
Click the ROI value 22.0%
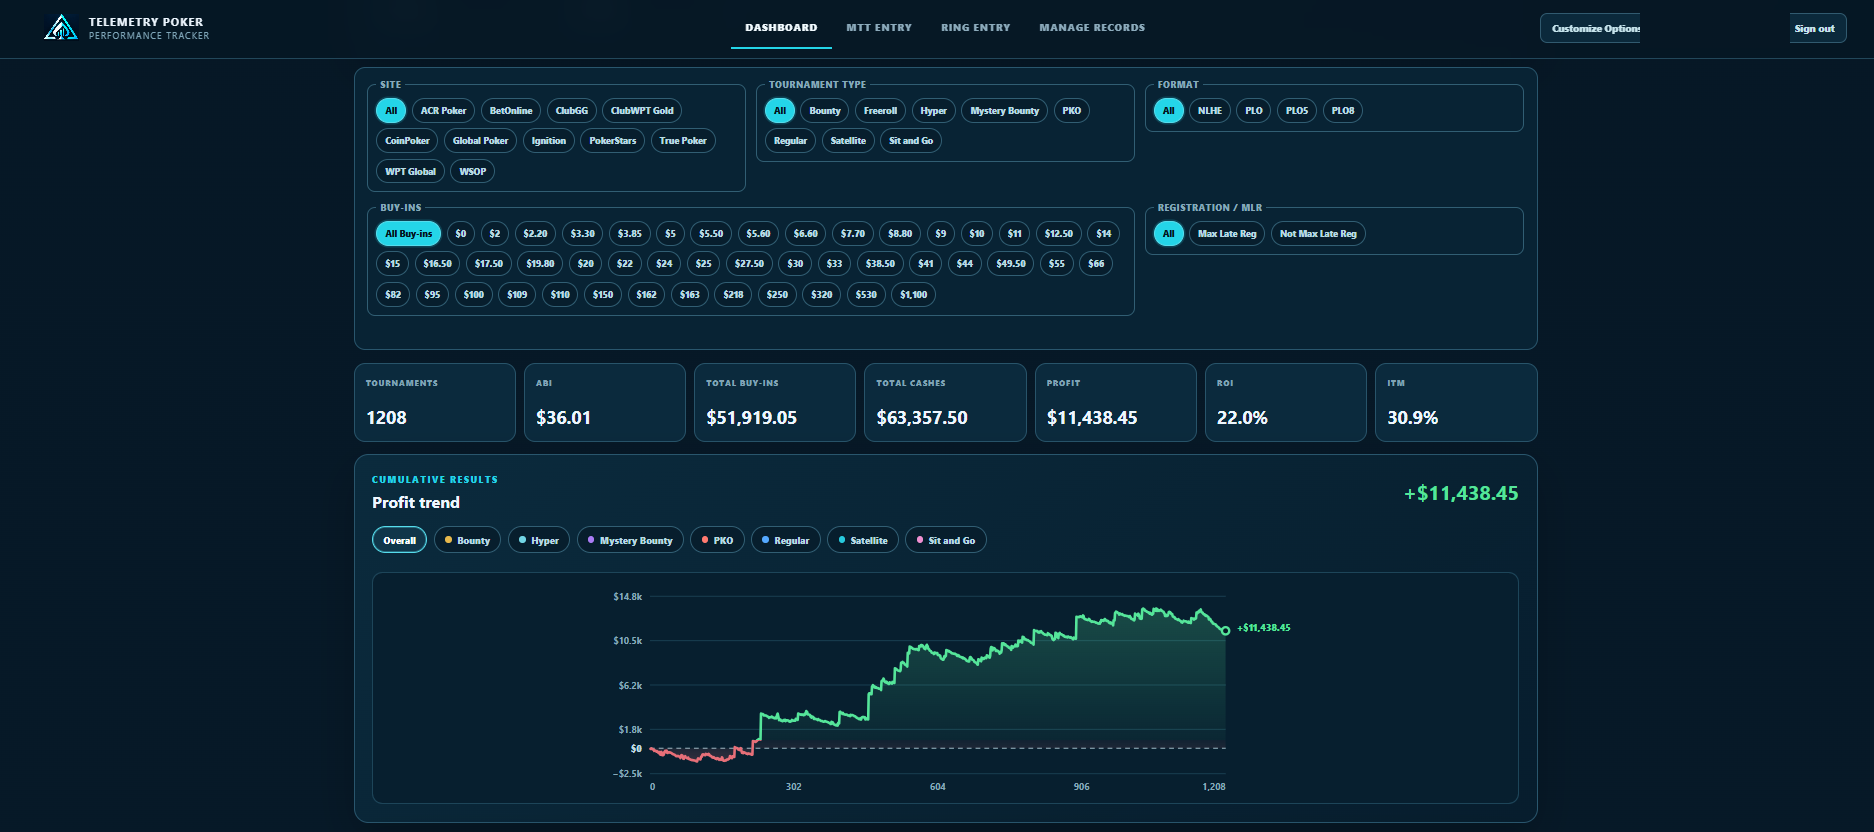tap(1242, 418)
